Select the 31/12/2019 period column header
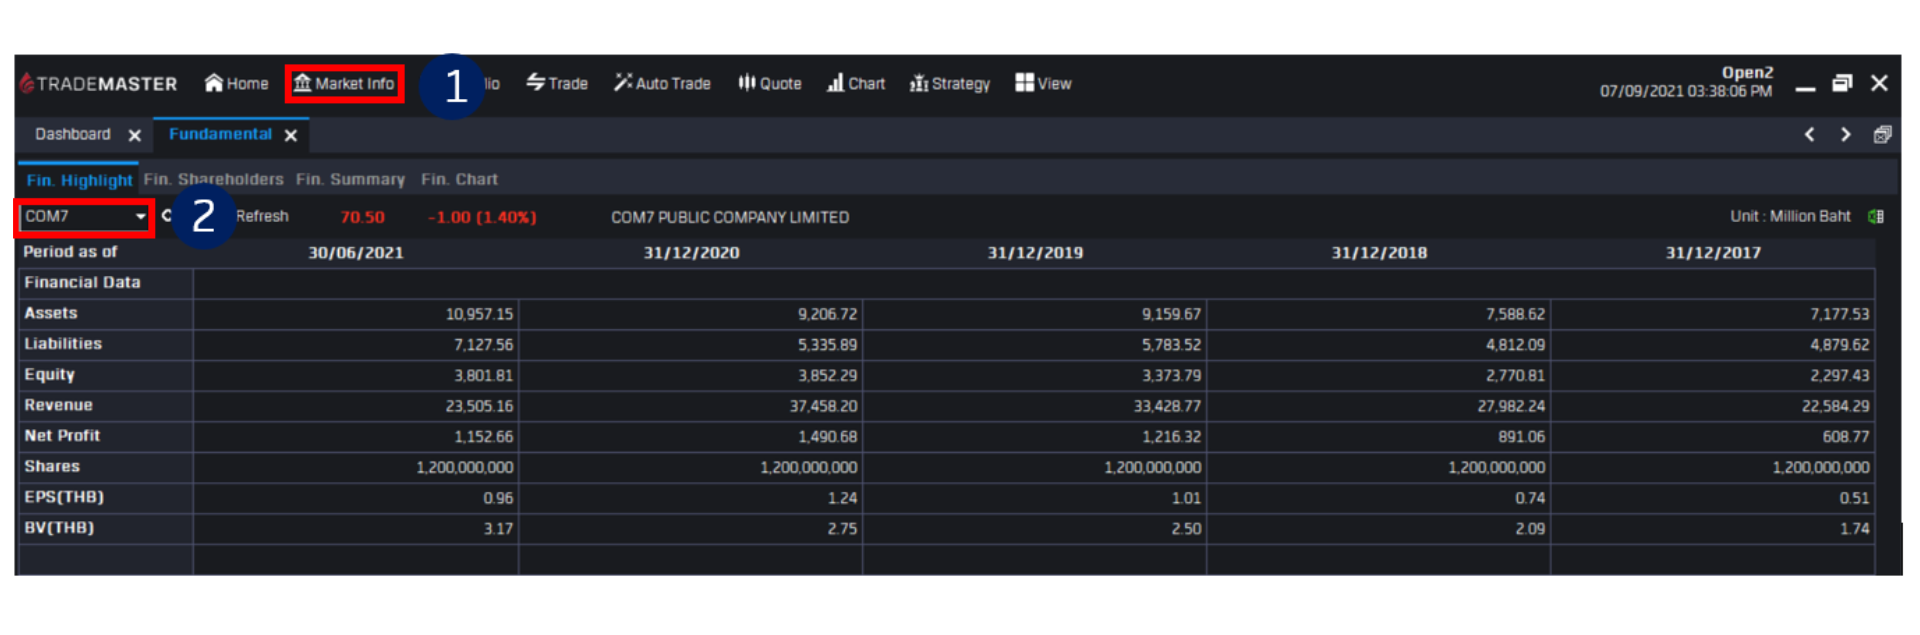This screenshot has height=635, width=1920. coord(1035,252)
